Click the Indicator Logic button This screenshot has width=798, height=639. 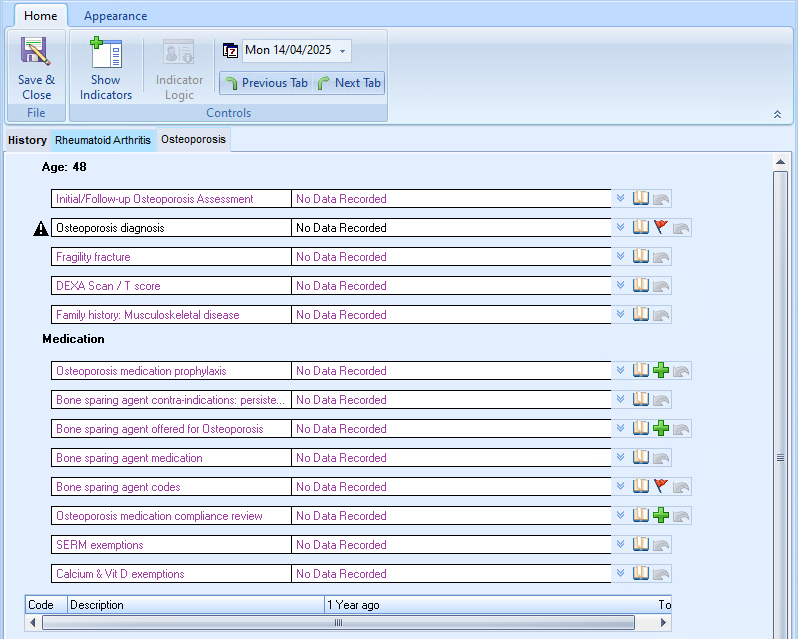(179, 68)
